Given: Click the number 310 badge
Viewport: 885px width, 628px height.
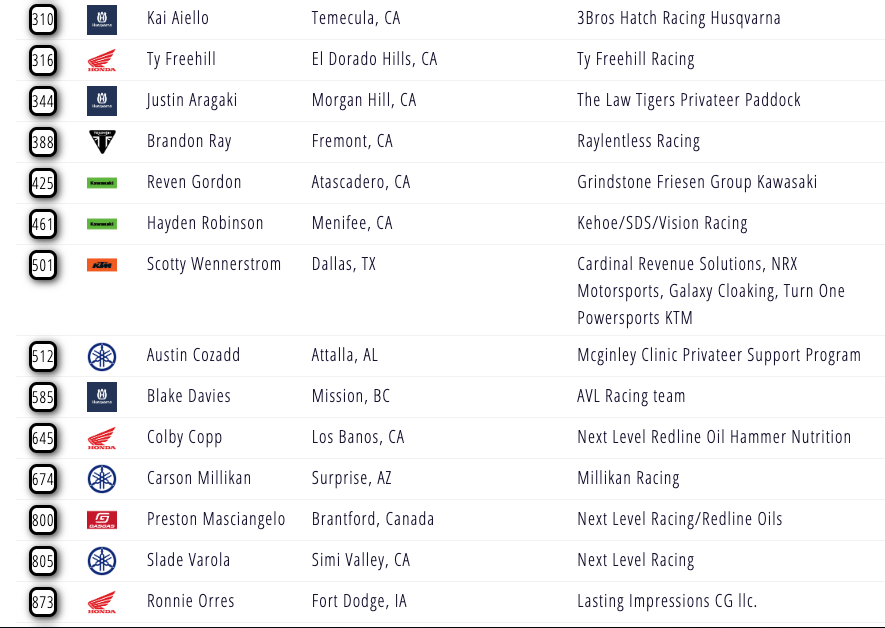Looking at the screenshot, I should (x=43, y=19).
